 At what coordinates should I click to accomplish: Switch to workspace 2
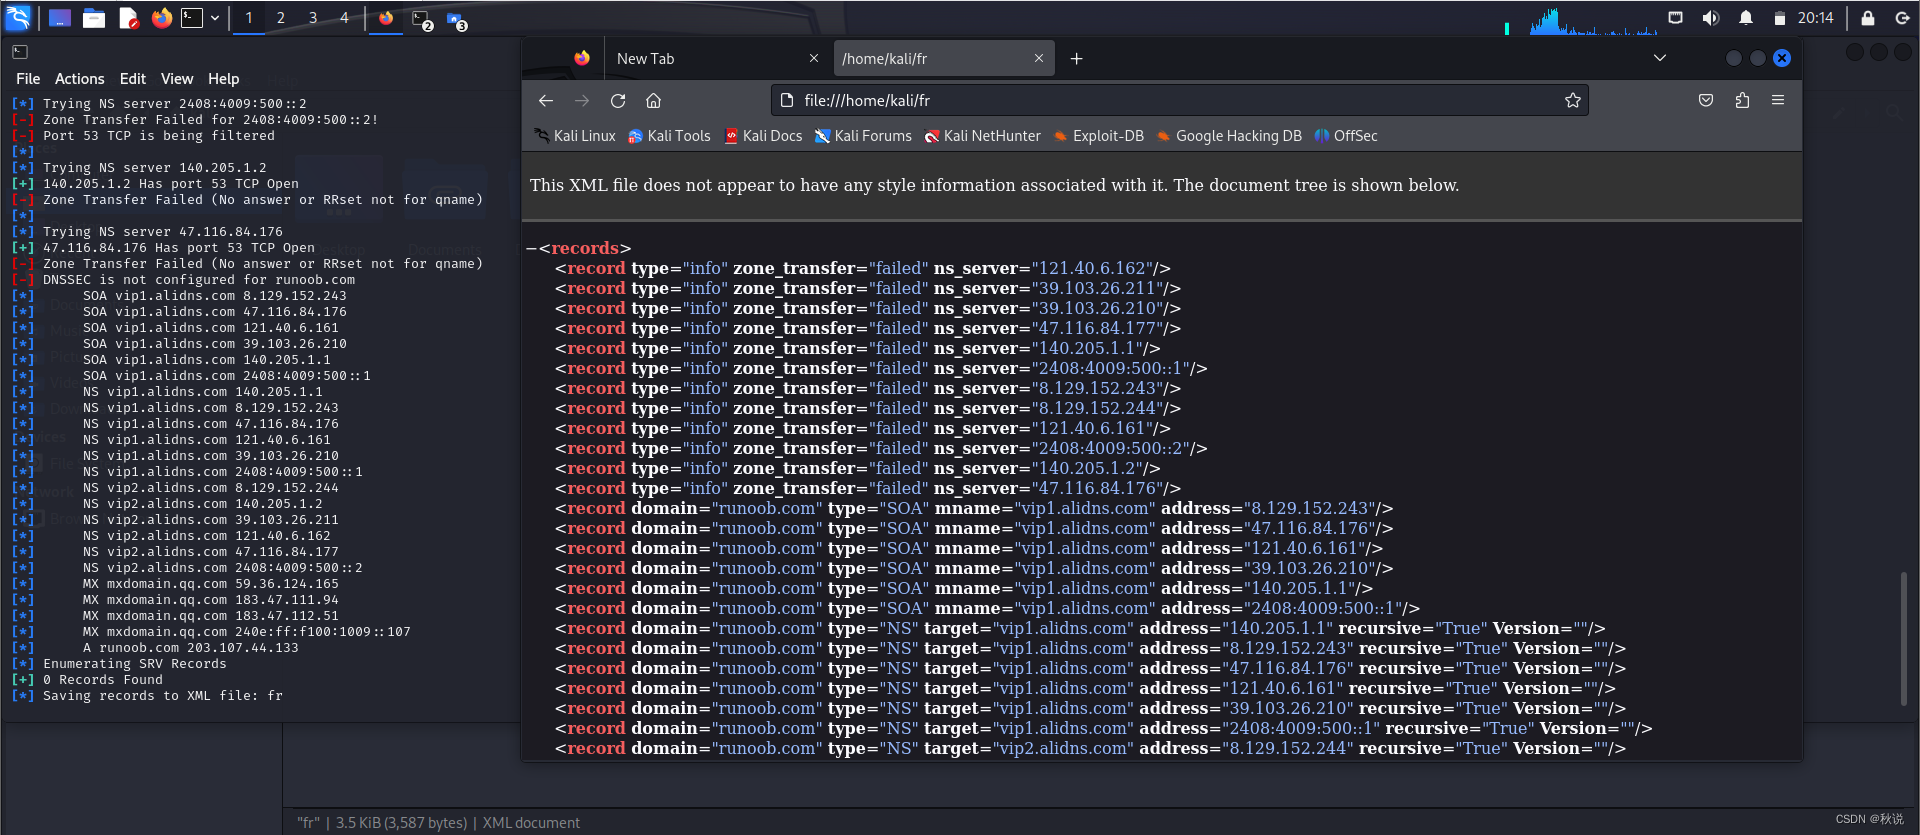point(281,17)
